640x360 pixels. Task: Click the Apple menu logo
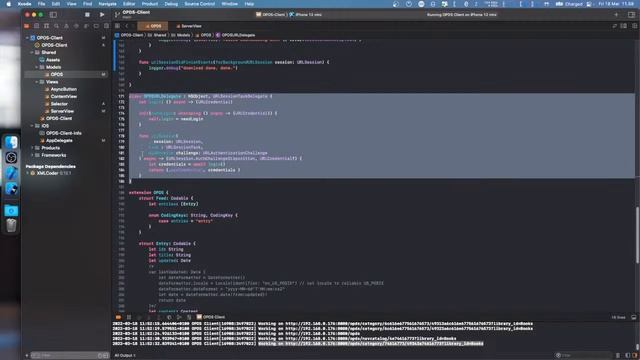pos(8,4)
